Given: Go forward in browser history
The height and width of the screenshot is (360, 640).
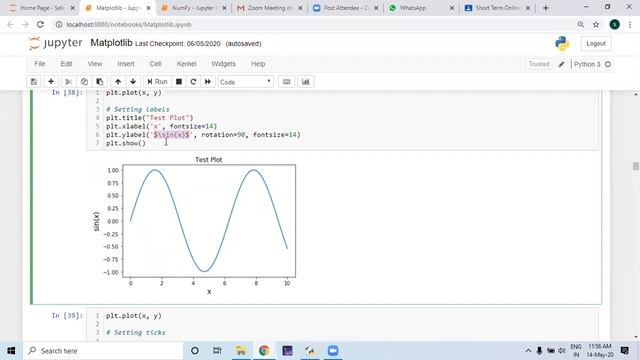Looking at the screenshot, I should pos(25,24).
